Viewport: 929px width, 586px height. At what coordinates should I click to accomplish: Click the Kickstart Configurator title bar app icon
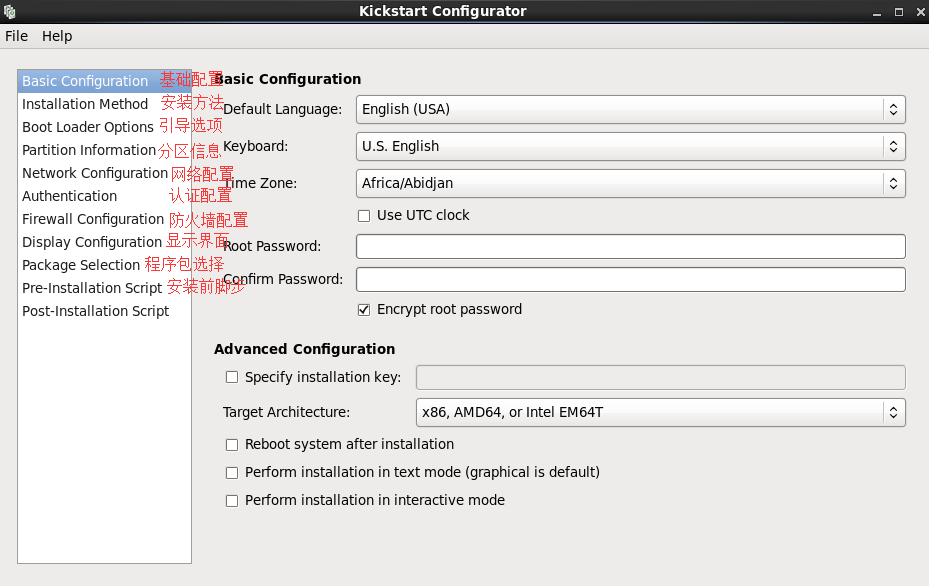[x=9, y=11]
